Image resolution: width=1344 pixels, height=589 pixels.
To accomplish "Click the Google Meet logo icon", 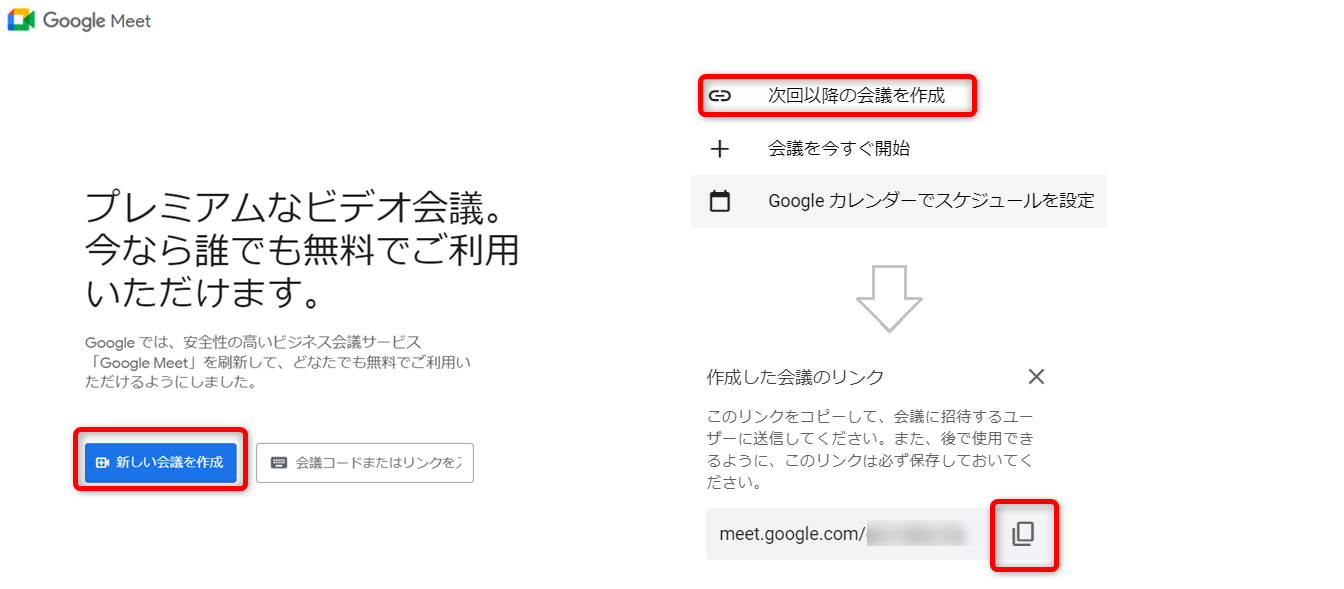I will (21, 20).
